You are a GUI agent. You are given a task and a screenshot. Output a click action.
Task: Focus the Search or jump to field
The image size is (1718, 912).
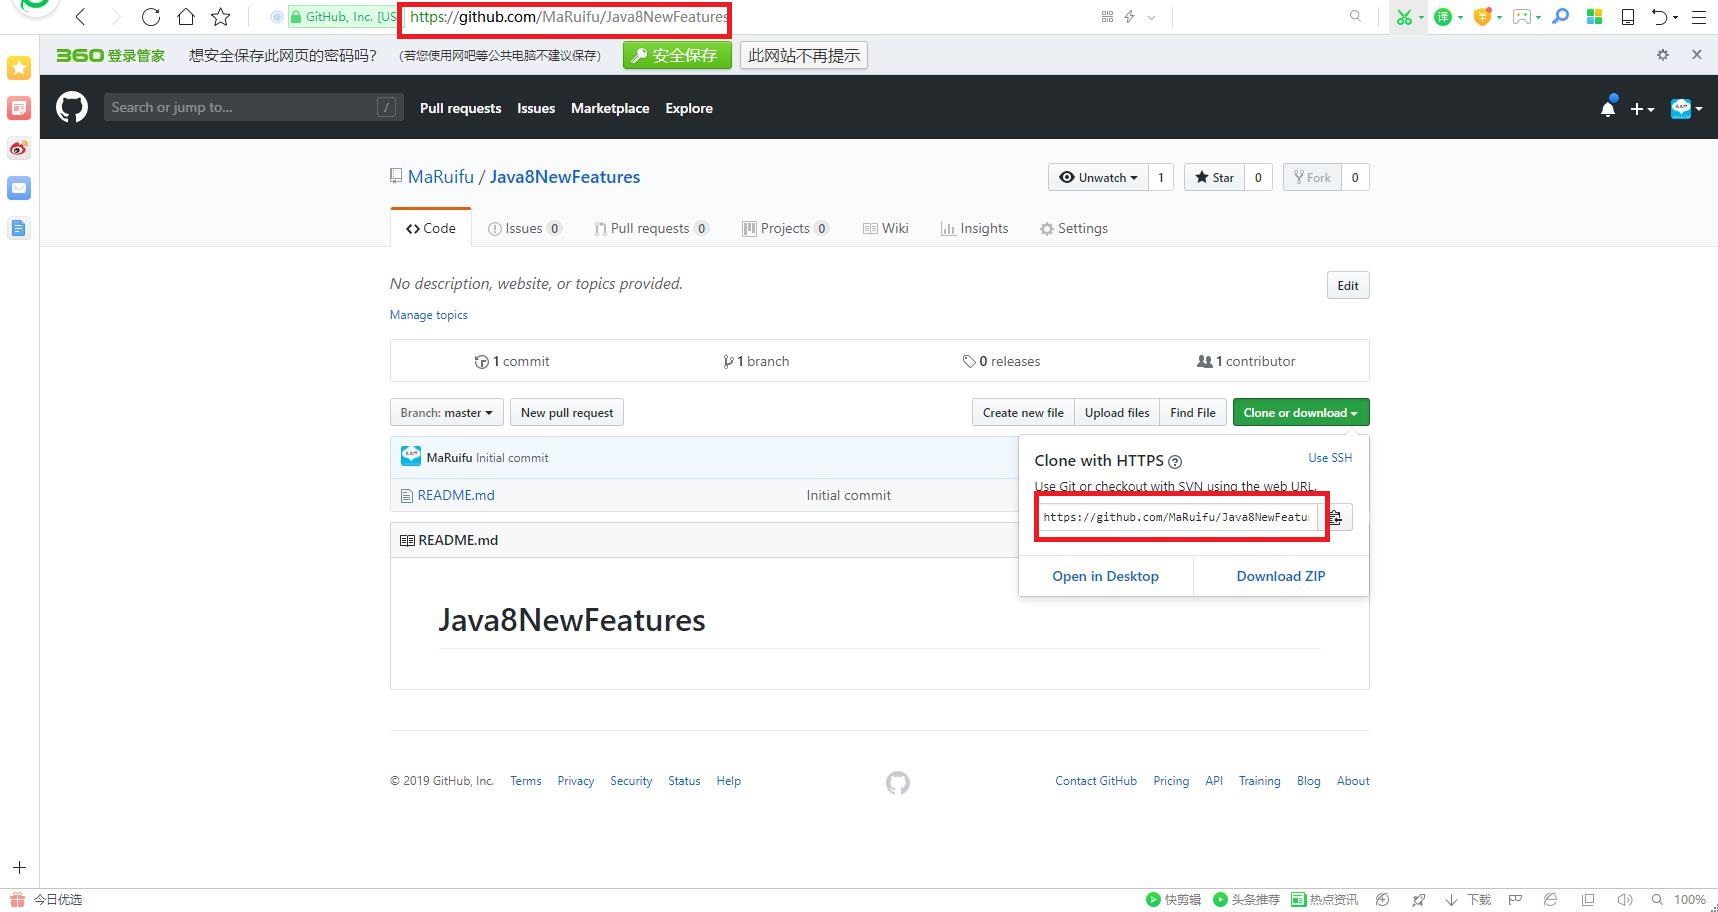pyautogui.click(x=254, y=107)
